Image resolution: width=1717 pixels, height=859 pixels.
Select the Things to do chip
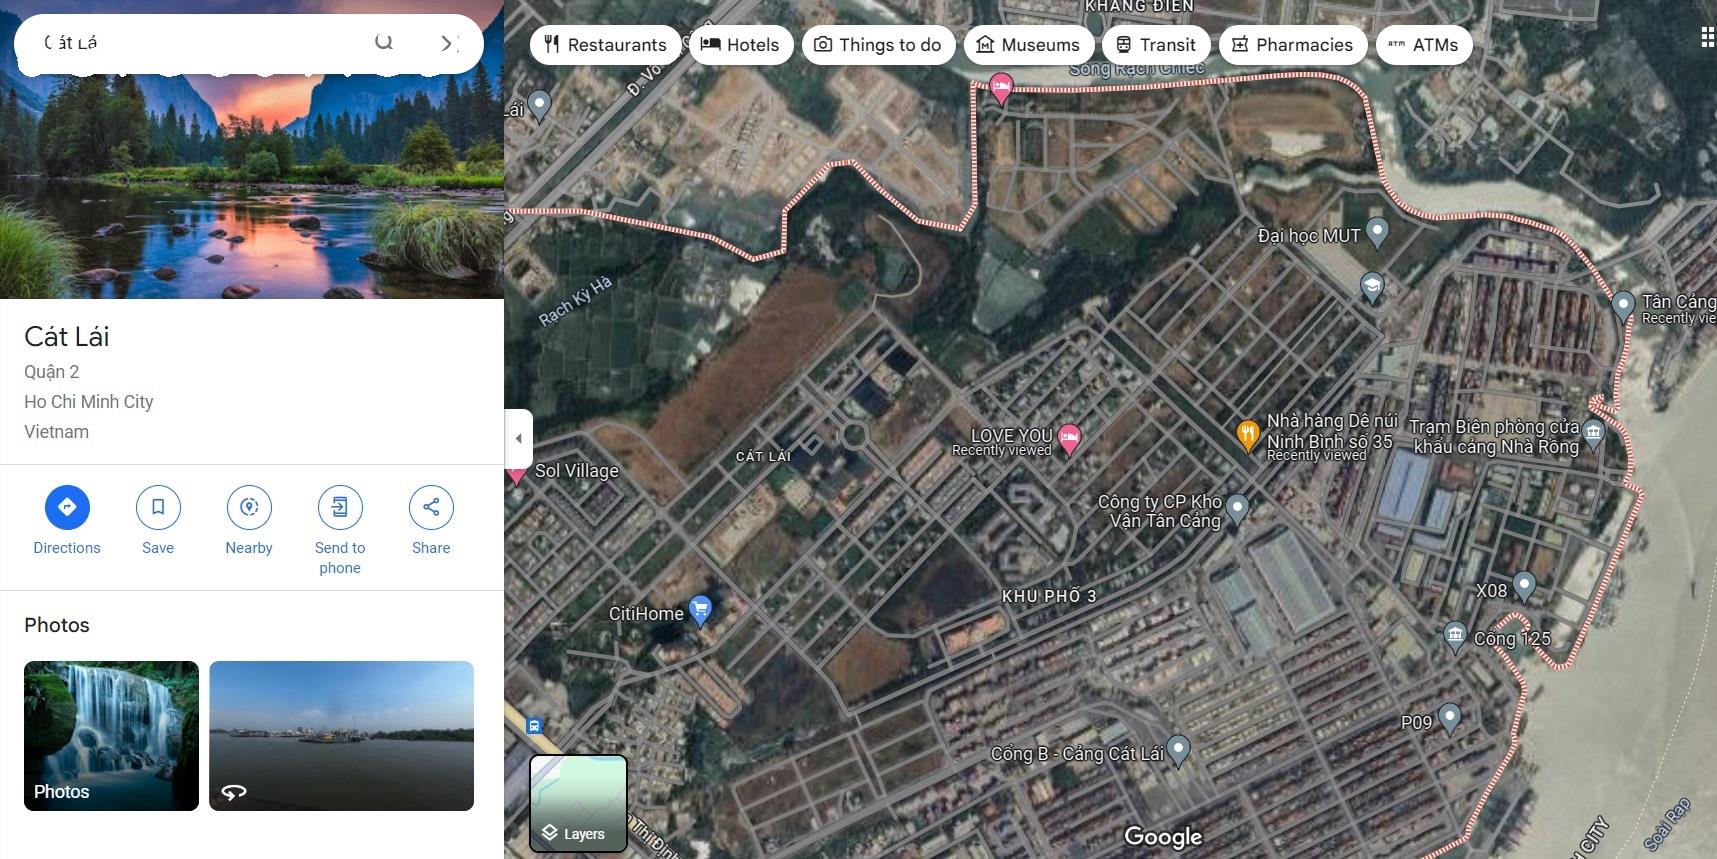click(x=878, y=45)
